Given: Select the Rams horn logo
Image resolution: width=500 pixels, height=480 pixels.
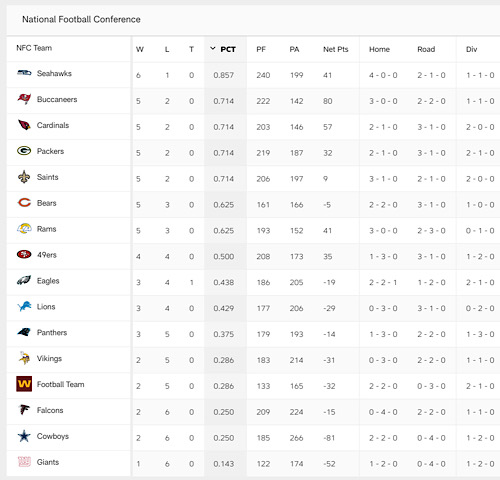Looking at the screenshot, I should click(24, 228).
